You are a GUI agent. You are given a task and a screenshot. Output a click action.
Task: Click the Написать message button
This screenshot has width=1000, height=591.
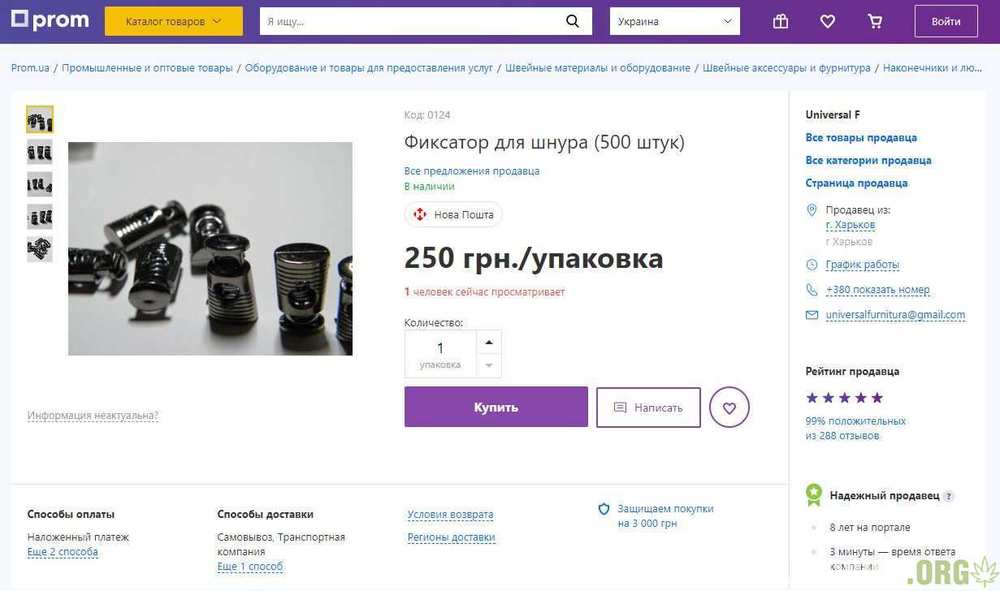coord(648,408)
